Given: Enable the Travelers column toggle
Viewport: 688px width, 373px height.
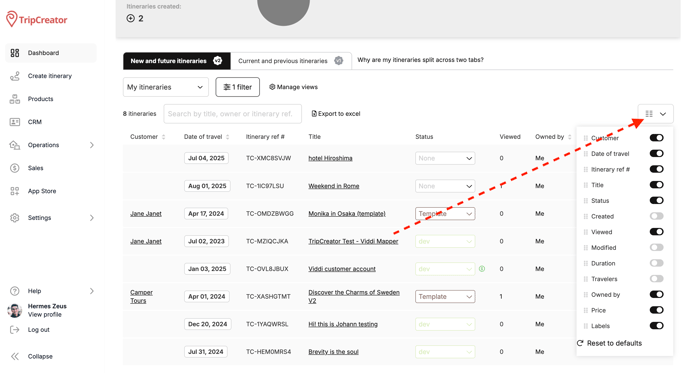Looking at the screenshot, I should tap(656, 279).
